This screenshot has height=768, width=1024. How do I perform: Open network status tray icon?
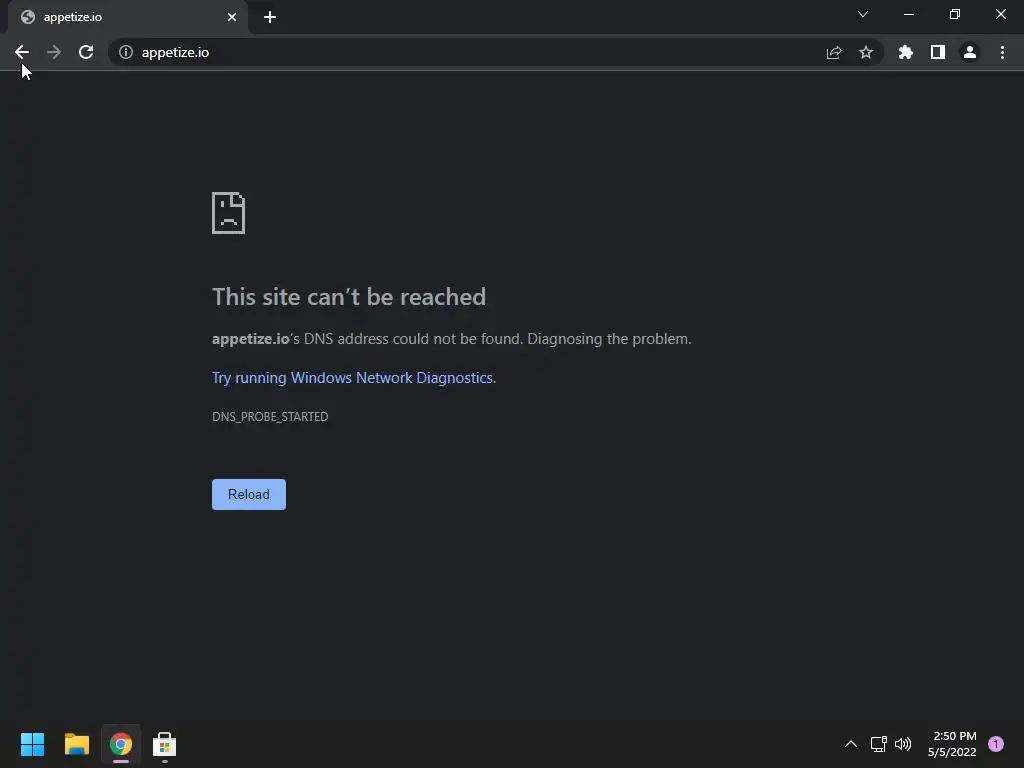(878, 744)
